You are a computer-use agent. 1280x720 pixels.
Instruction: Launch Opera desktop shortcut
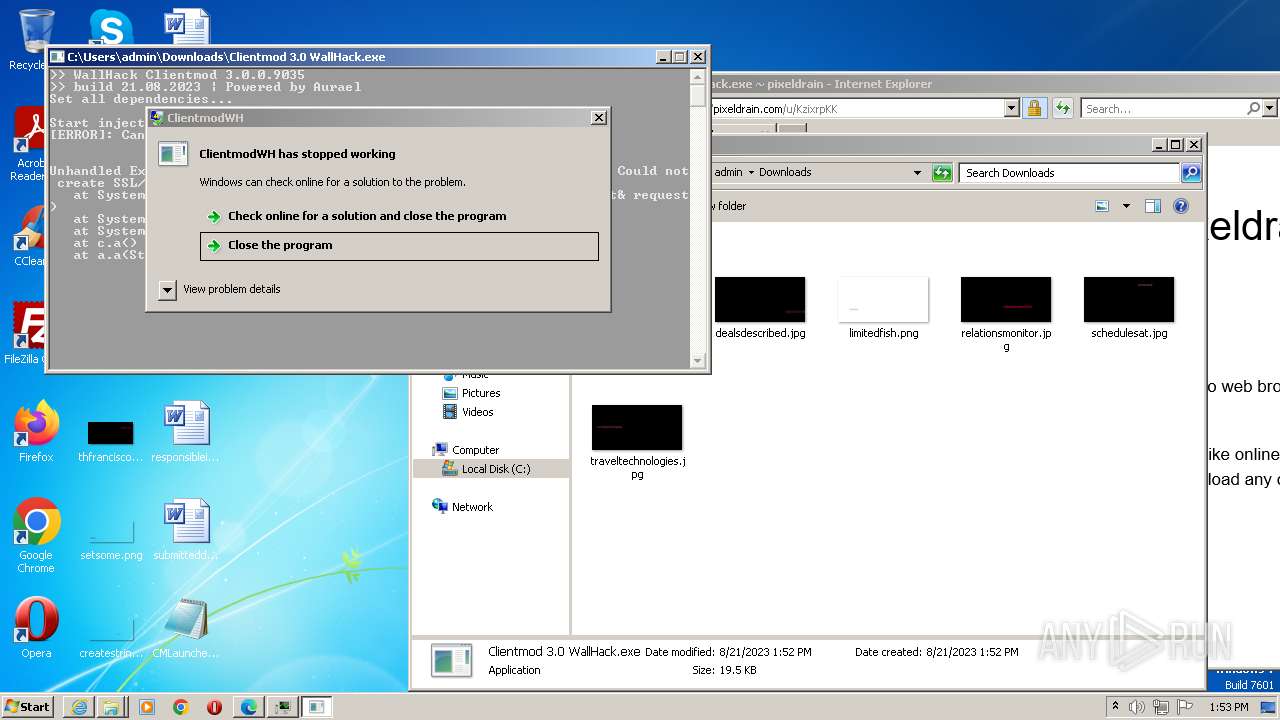(36, 628)
